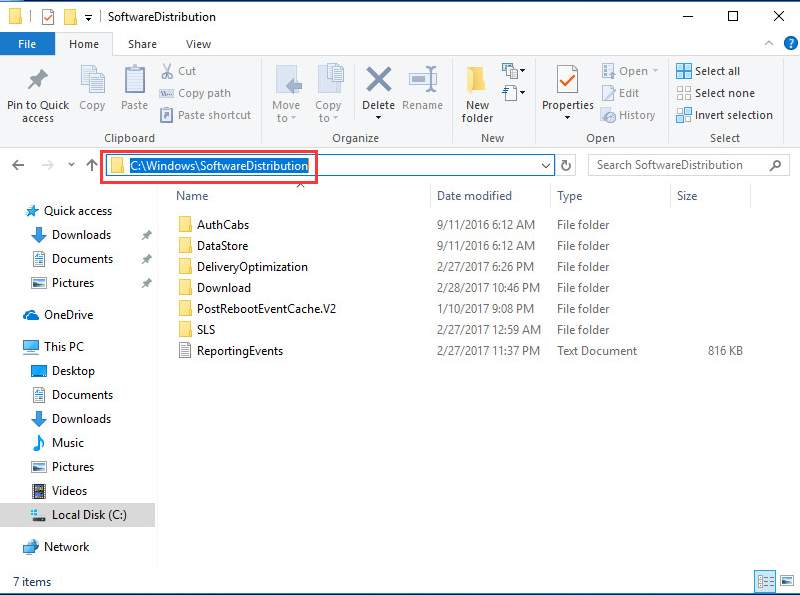Switch to Details view in status bar
Image resolution: width=800 pixels, height=595 pixels.
click(x=765, y=581)
